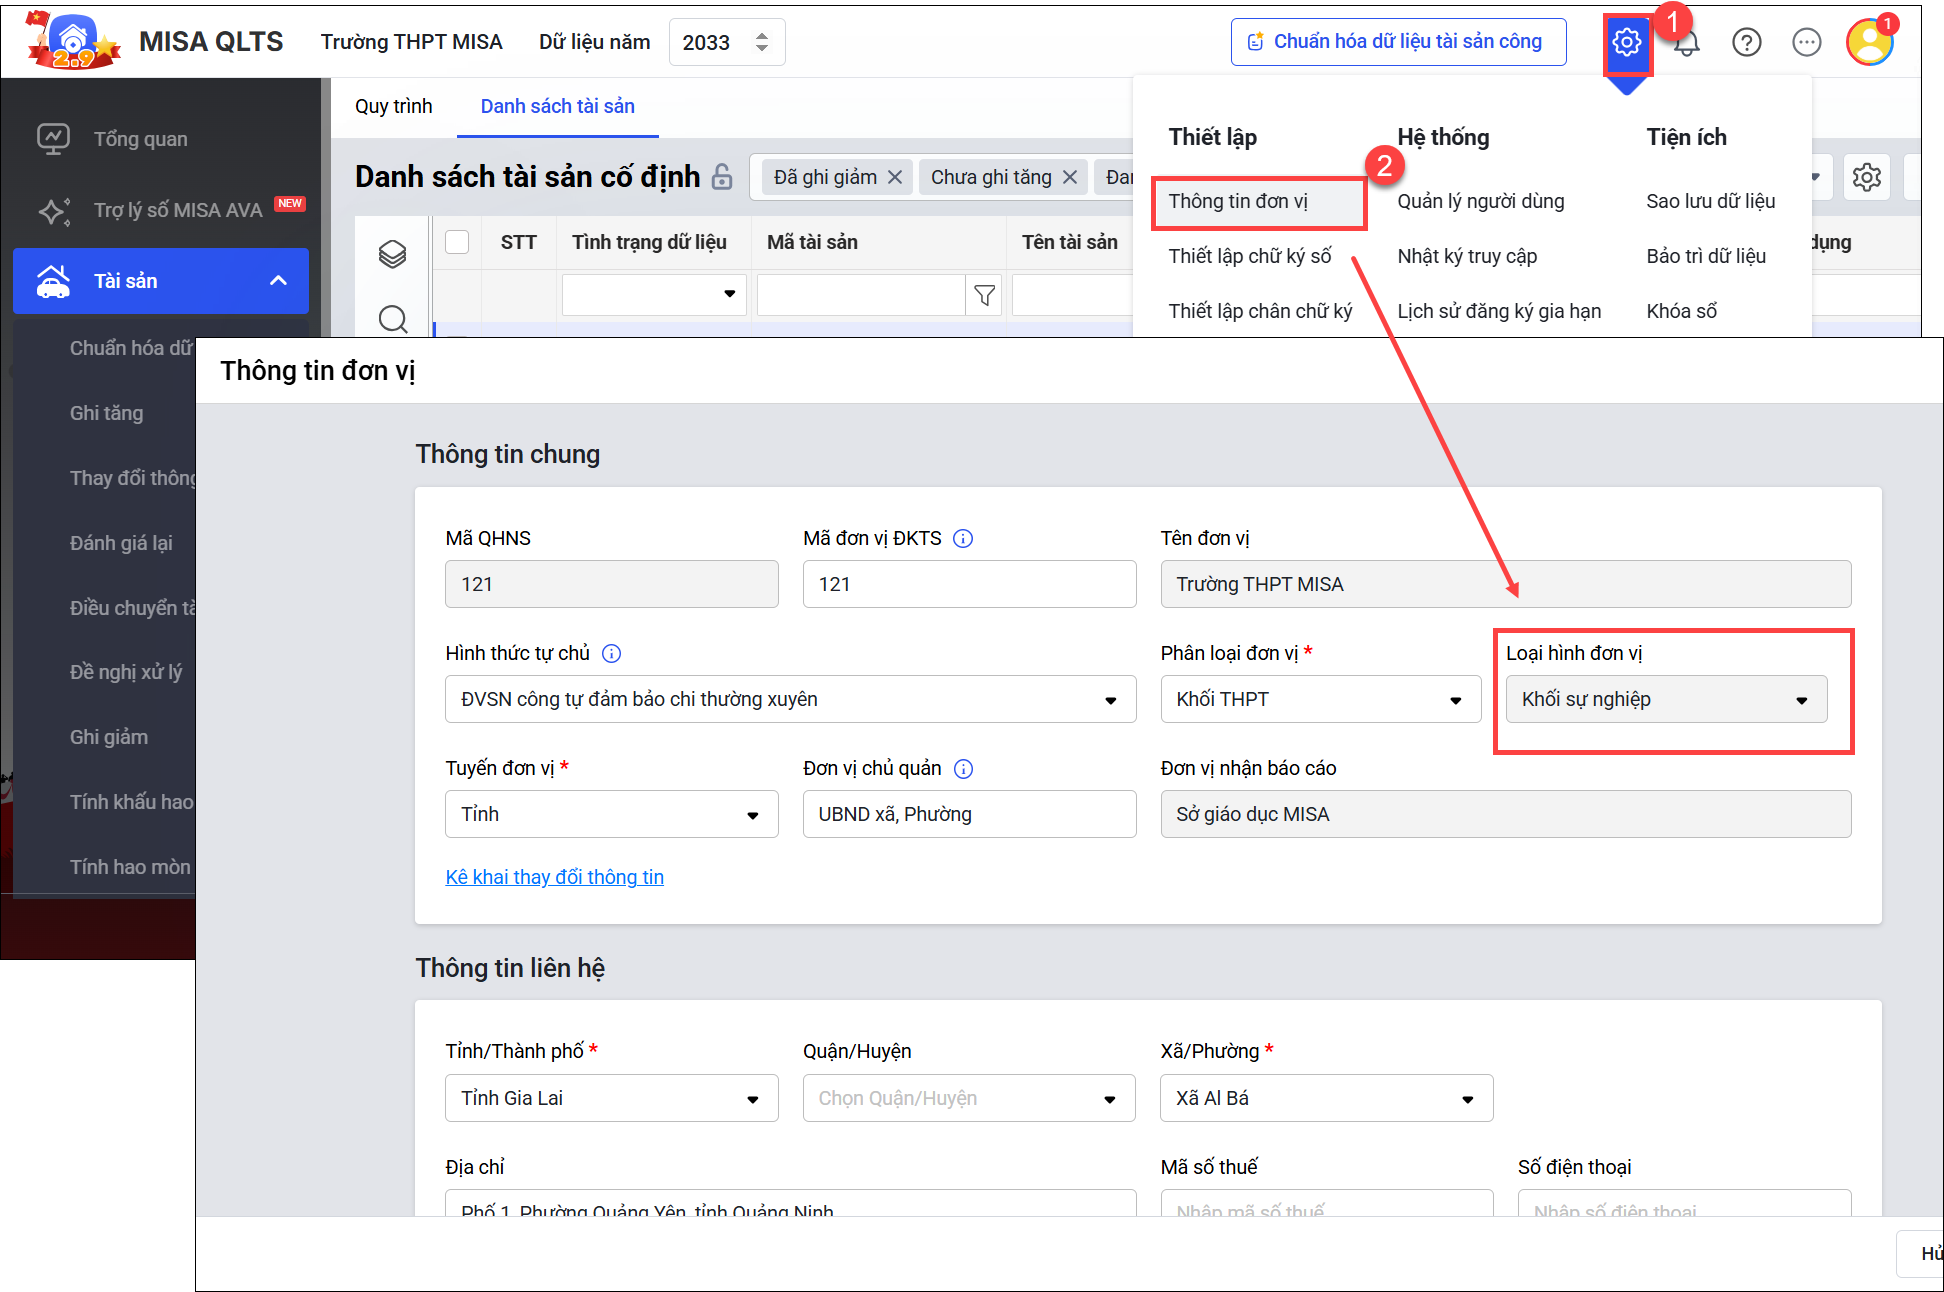Viewport: 1944px width, 1292px height.
Task: Click the layers icon left of table
Action: pos(392,254)
